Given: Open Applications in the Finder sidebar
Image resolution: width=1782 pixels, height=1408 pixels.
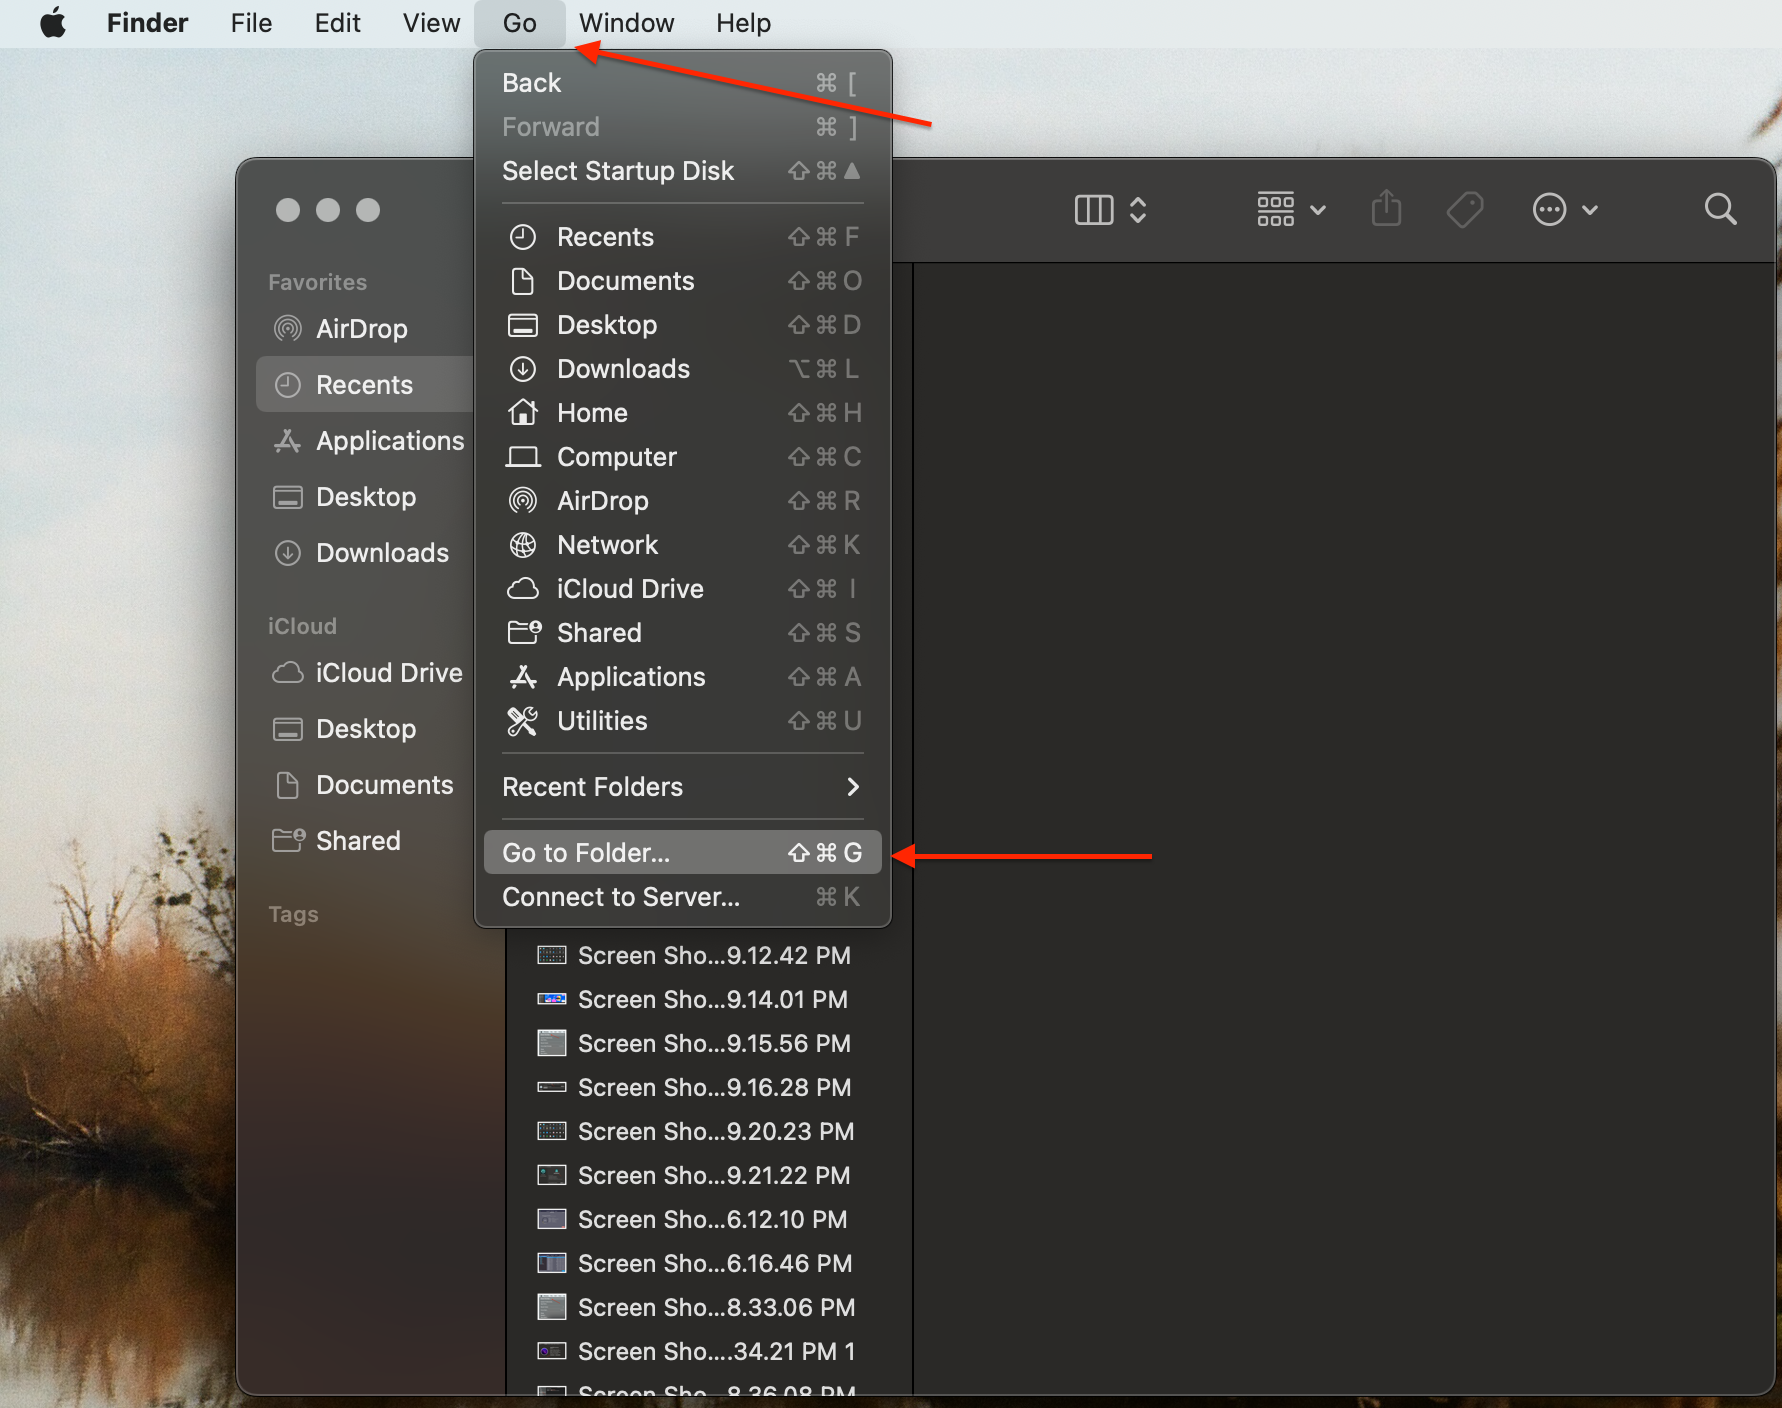Looking at the screenshot, I should click(x=365, y=441).
